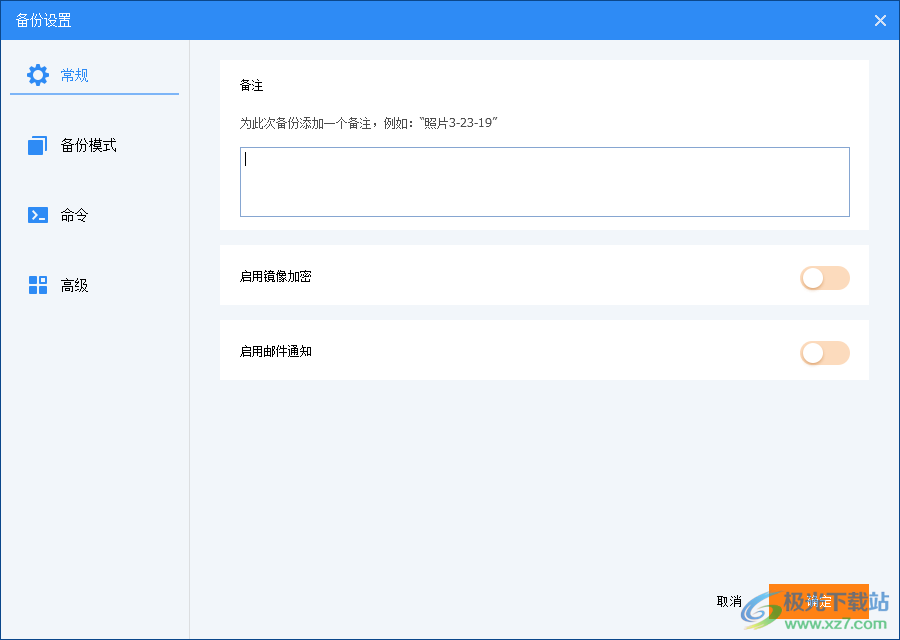Screen dimensions: 900x640
Task: Click the 备份模式 stacked-squares icon
Action: 38,145
